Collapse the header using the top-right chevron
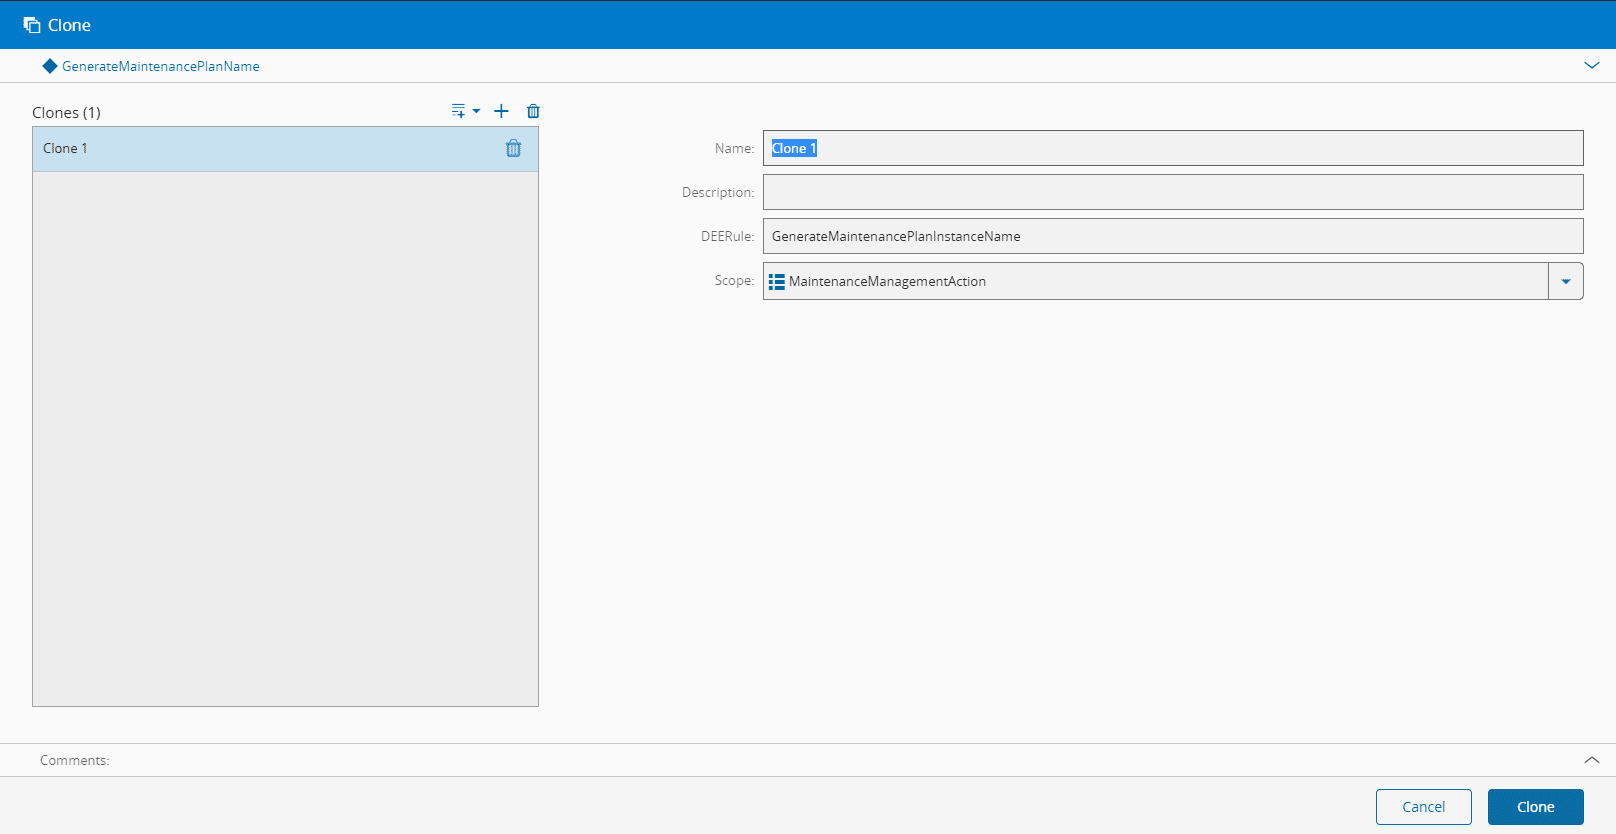 tap(1591, 65)
